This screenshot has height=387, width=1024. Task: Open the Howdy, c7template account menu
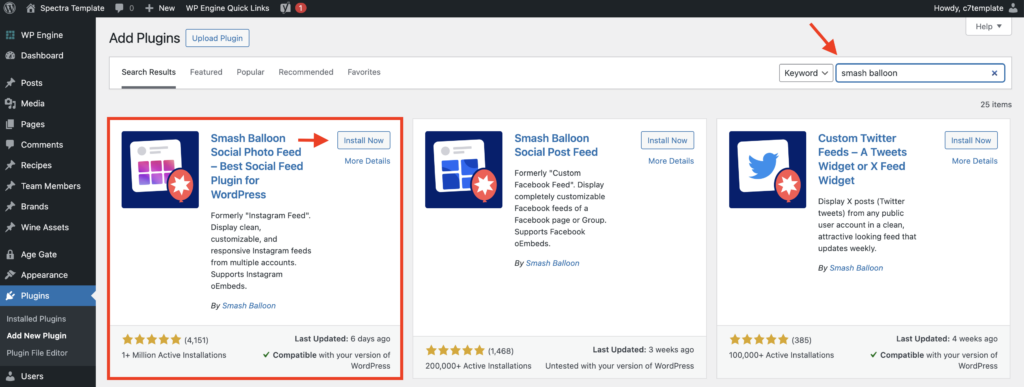[978, 8]
